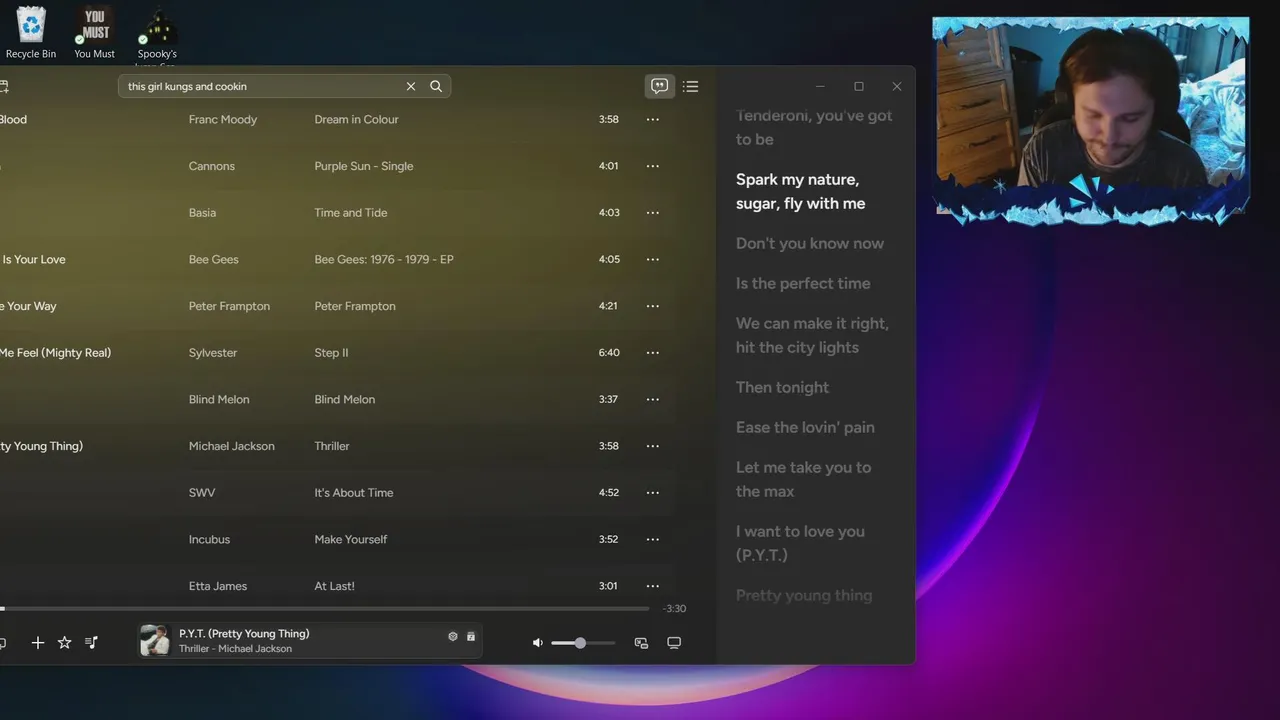Screen dimensions: 1280x720
Task: Jump to lyric 'Then tonight'
Action: [x=782, y=387]
